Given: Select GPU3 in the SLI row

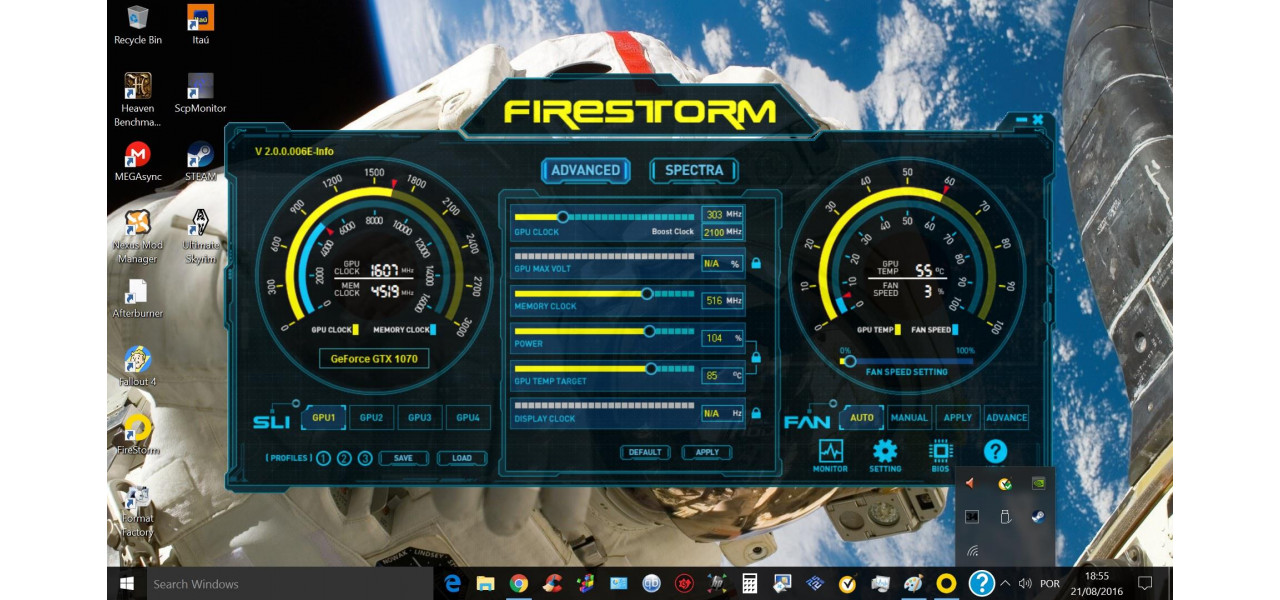Looking at the screenshot, I should click(x=420, y=418).
